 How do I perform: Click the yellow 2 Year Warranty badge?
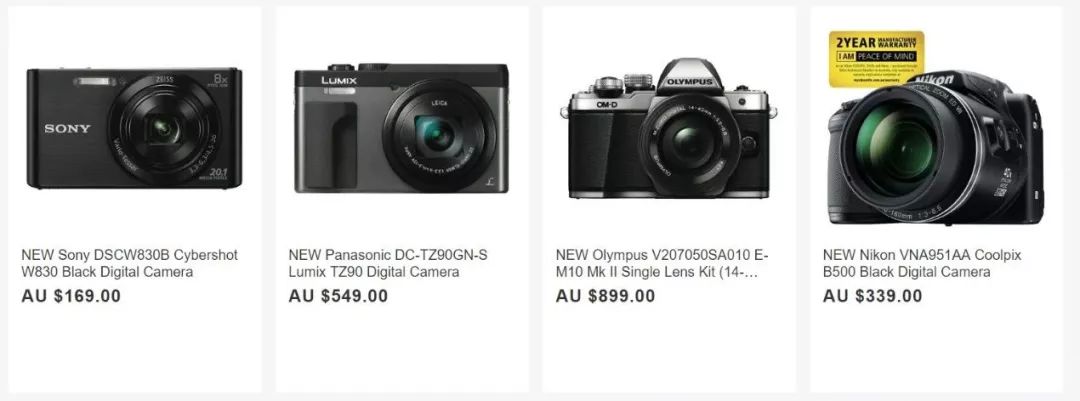pos(876,59)
